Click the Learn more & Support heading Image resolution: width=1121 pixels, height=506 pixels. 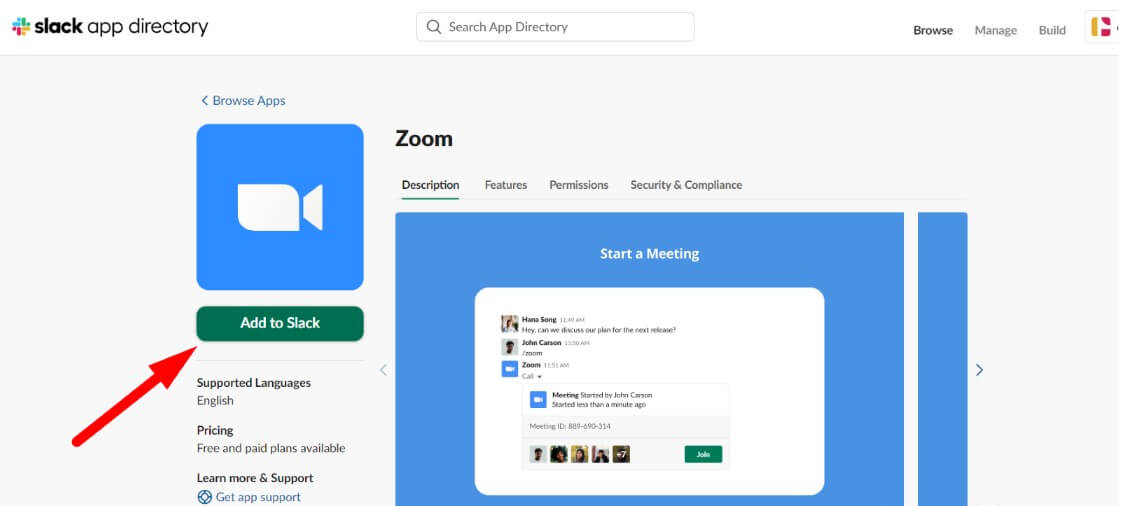tap(255, 478)
